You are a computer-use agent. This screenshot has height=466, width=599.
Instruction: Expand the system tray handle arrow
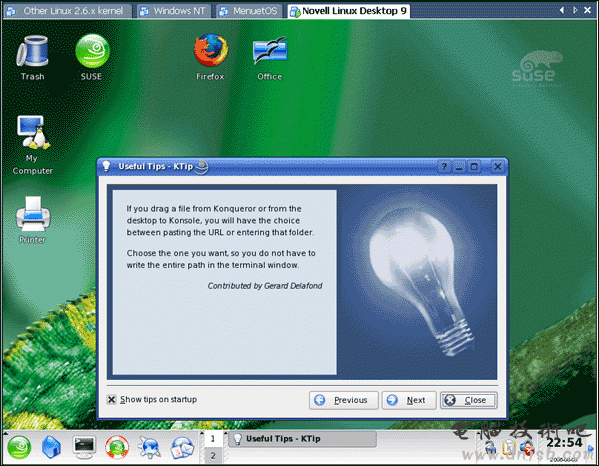(478, 434)
